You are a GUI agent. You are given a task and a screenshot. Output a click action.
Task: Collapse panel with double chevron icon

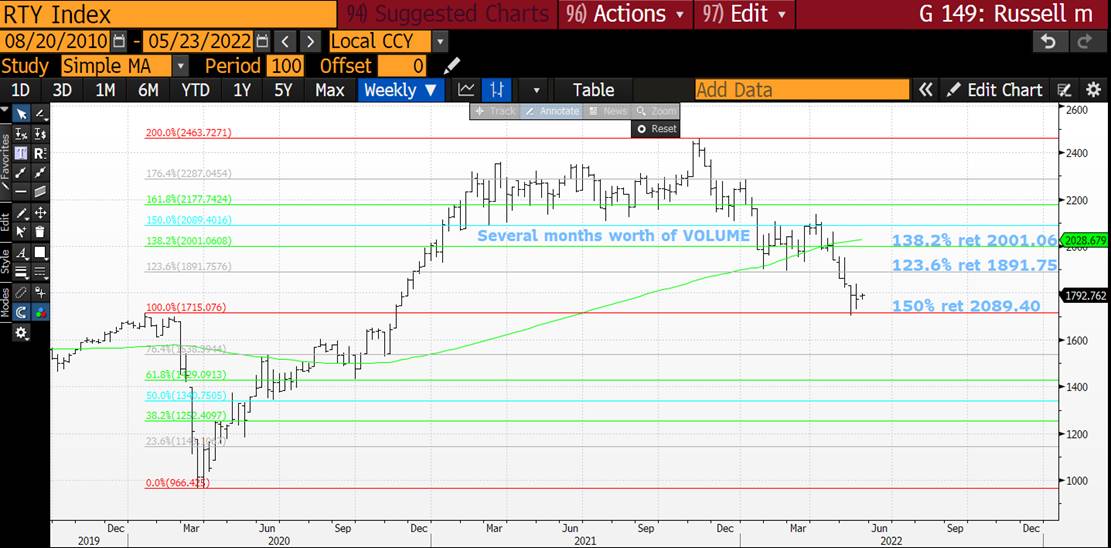(x=925, y=90)
